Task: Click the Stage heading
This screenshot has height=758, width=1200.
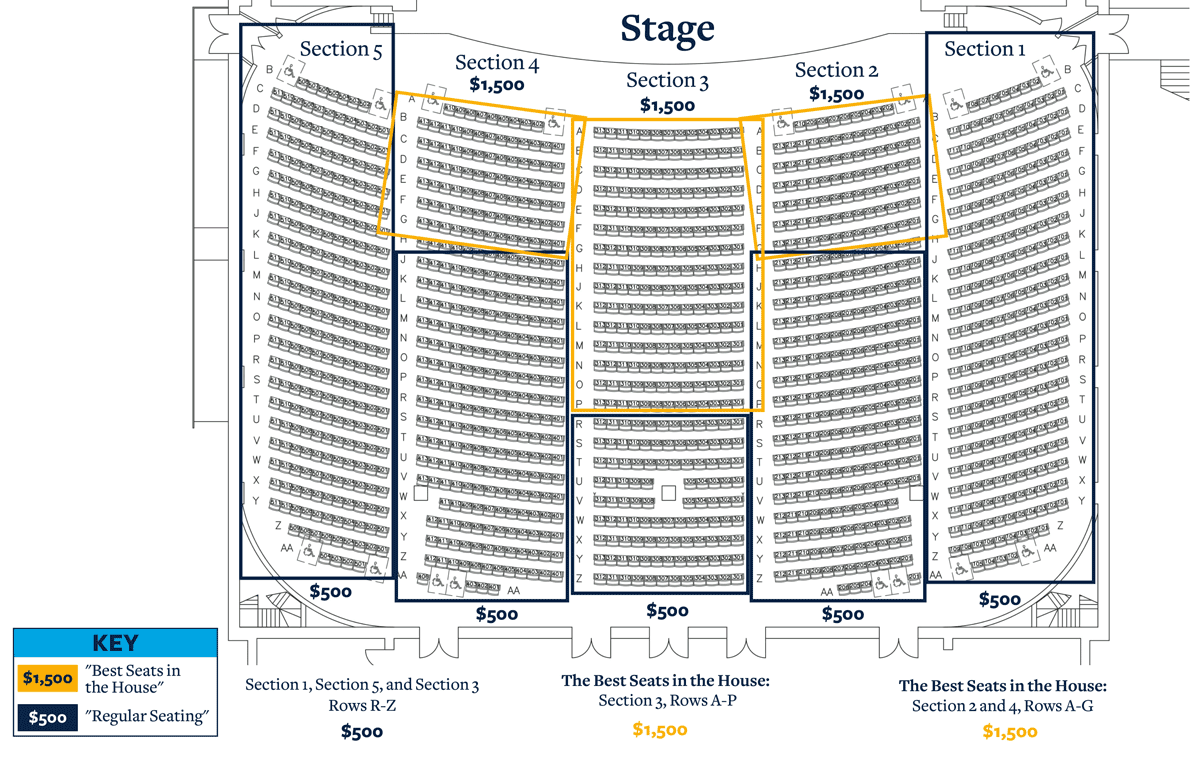Action: click(x=667, y=28)
